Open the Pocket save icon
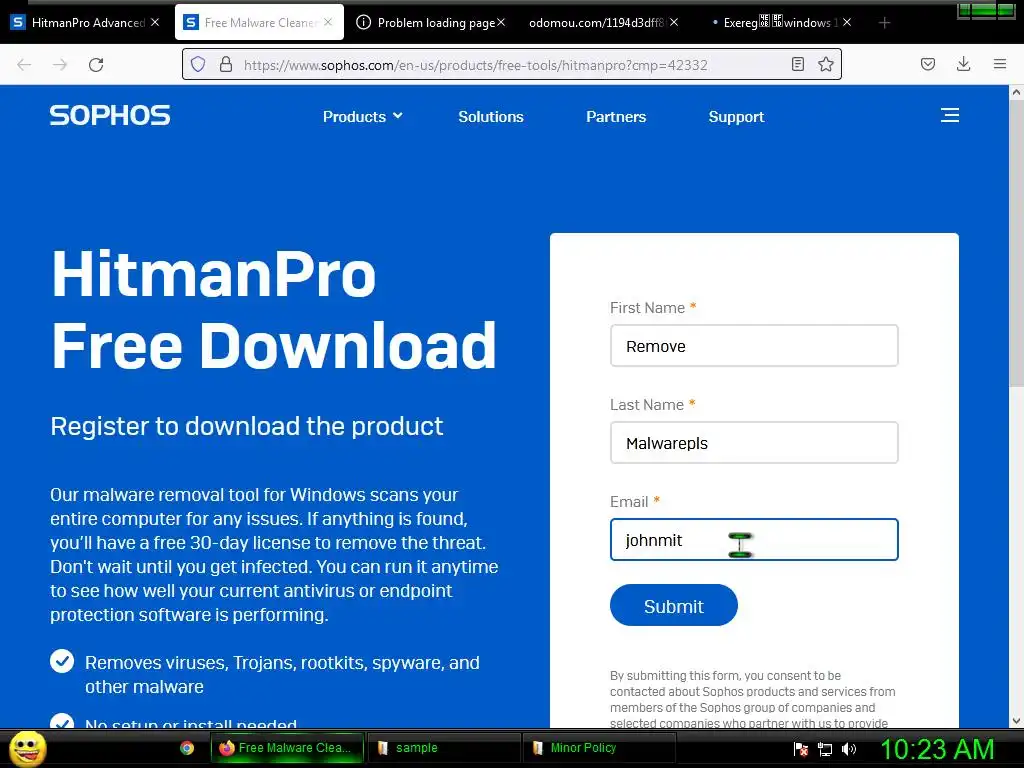This screenshot has height=768, width=1024. [927, 64]
